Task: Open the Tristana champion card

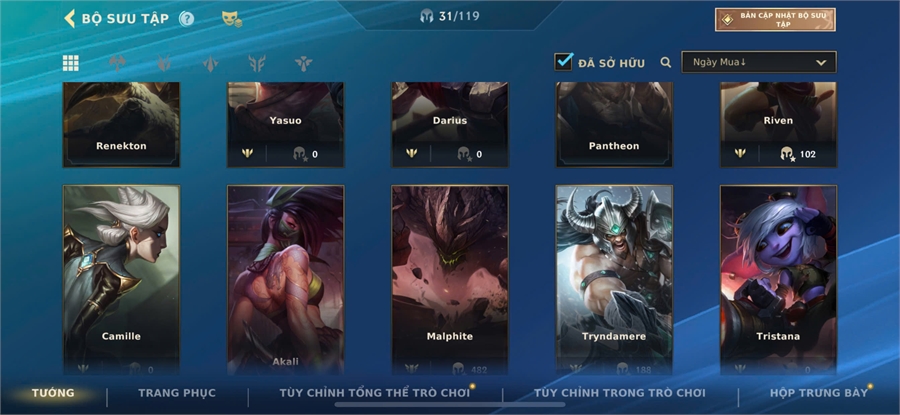Action: pyautogui.click(x=778, y=280)
